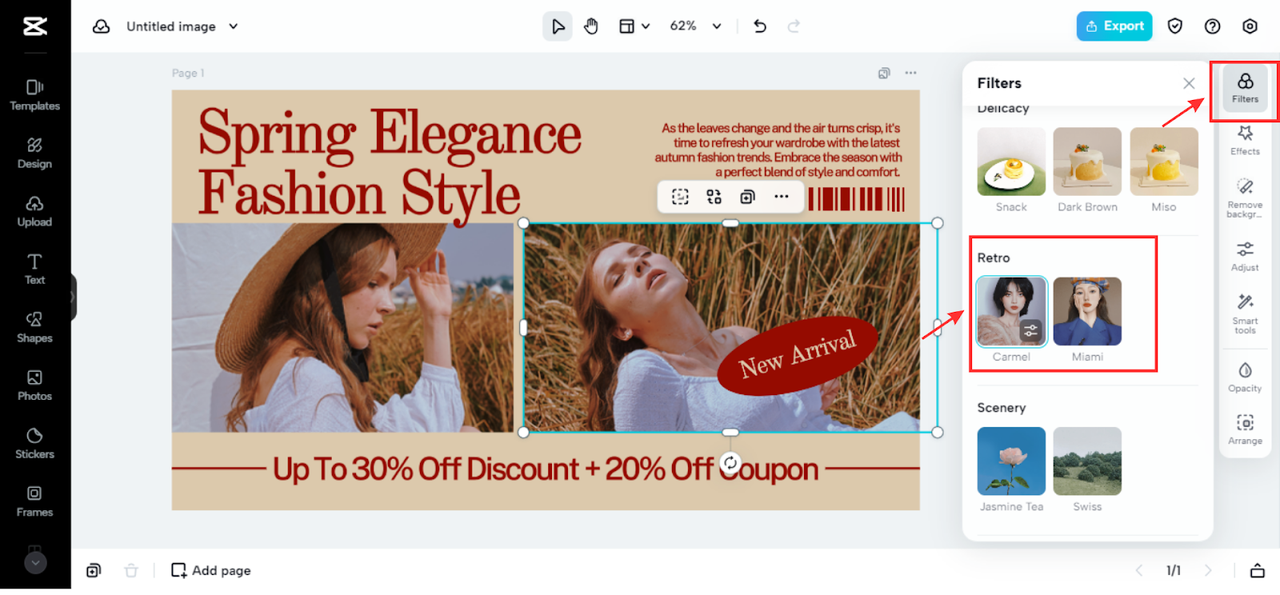Open the Untitled image name dropdown
This screenshot has width=1280, height=595.
183,27
